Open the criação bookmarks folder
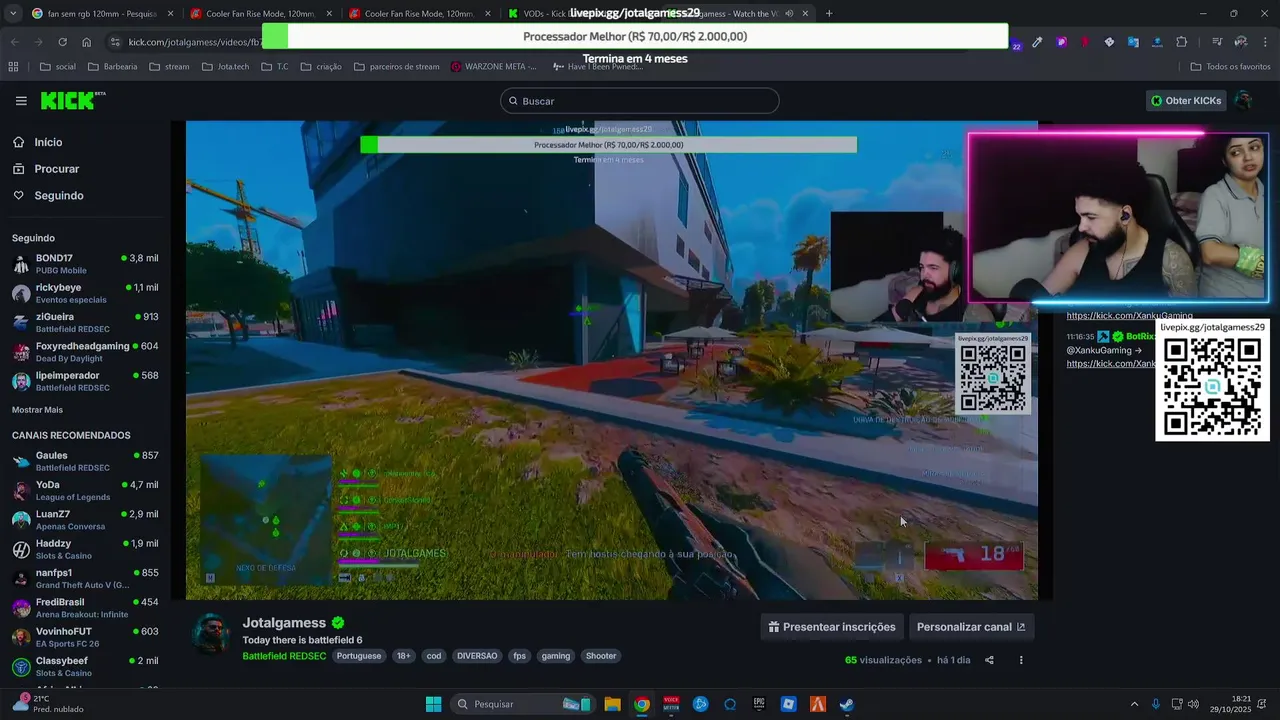The height and width of the screenshot is (720, 1280). tap(320, 67)
